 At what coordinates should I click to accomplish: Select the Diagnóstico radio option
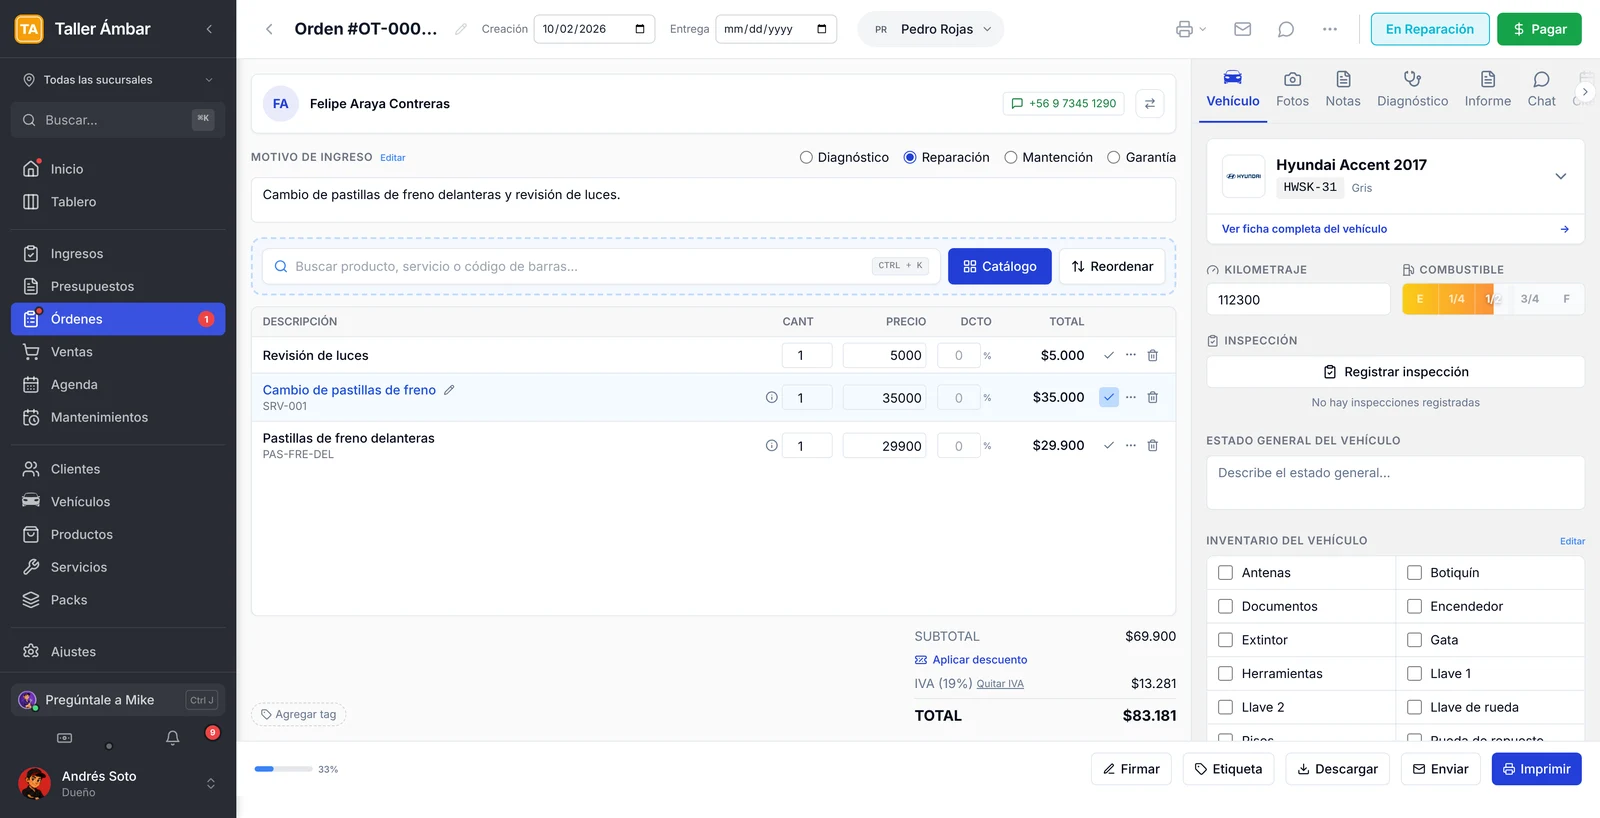pos(806,157)
